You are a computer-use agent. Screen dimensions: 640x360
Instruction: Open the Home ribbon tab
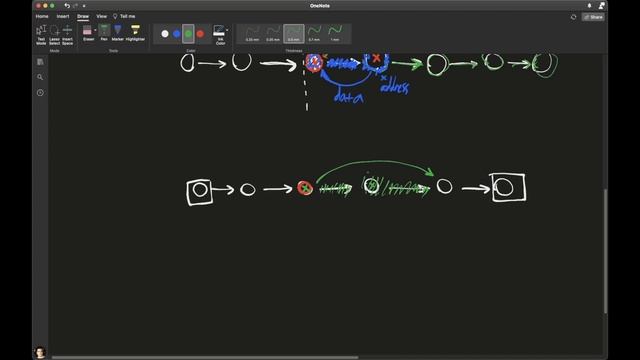point(42,16)
